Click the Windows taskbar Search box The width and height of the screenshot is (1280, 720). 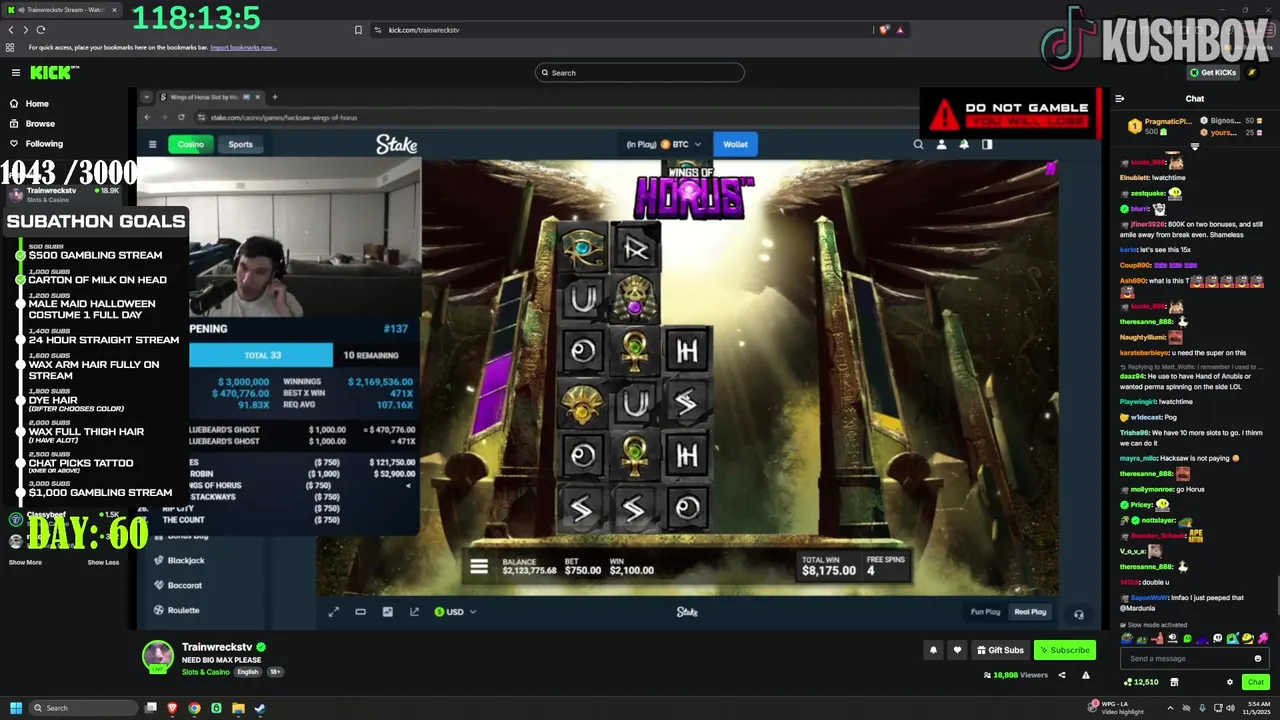point(84,708)
